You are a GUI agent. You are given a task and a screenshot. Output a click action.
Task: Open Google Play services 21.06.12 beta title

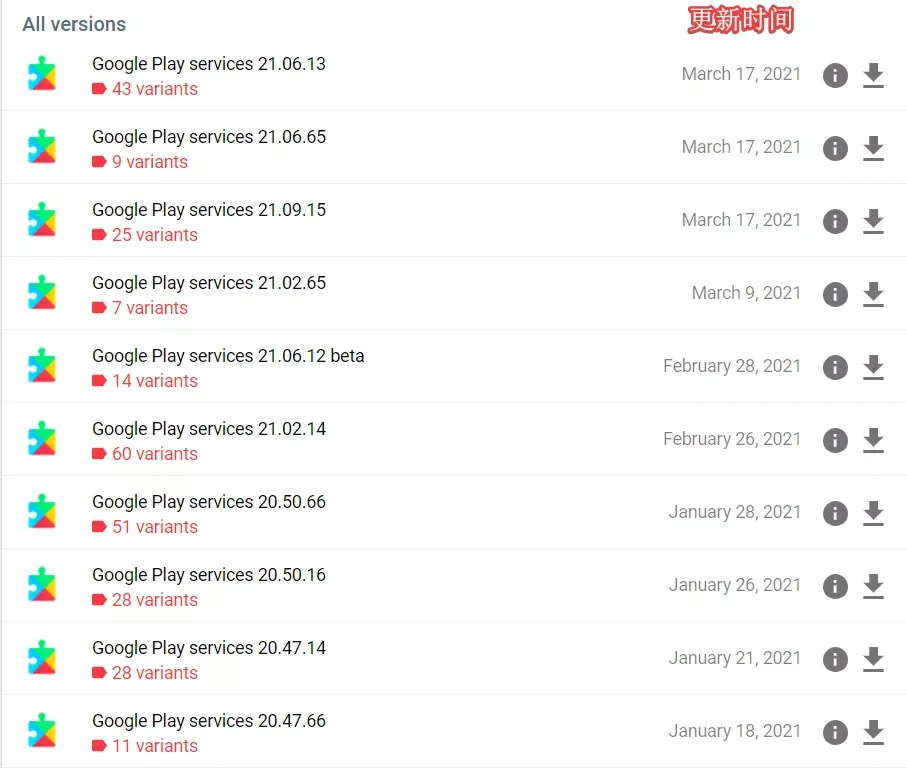click(228, 356)
